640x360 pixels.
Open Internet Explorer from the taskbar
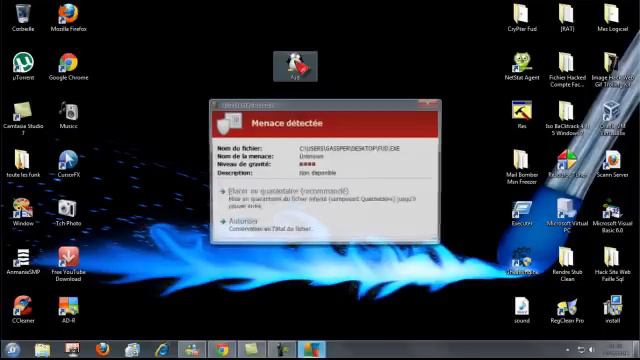162,350
